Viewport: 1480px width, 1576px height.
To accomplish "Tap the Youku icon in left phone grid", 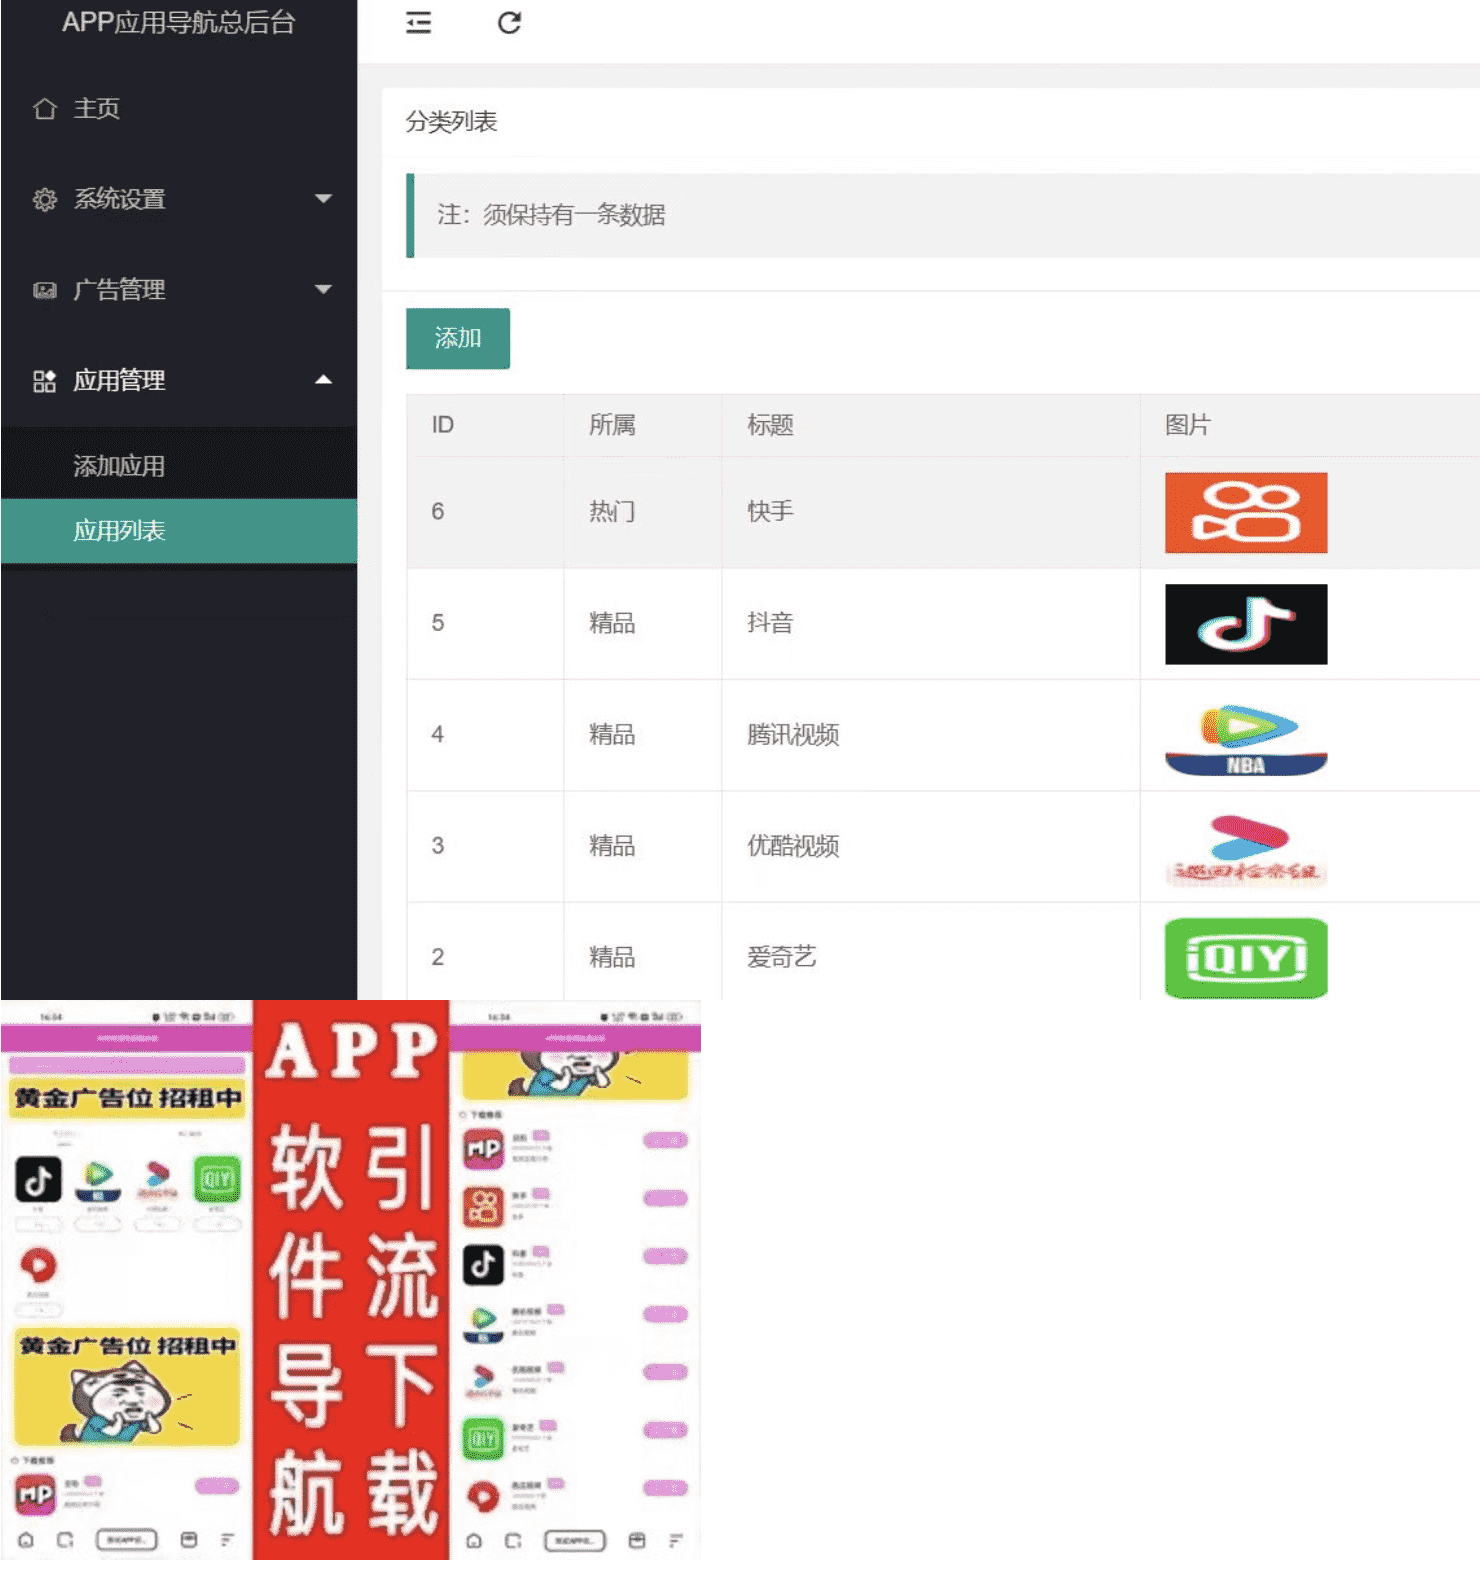I will [x=157, y=1180].
